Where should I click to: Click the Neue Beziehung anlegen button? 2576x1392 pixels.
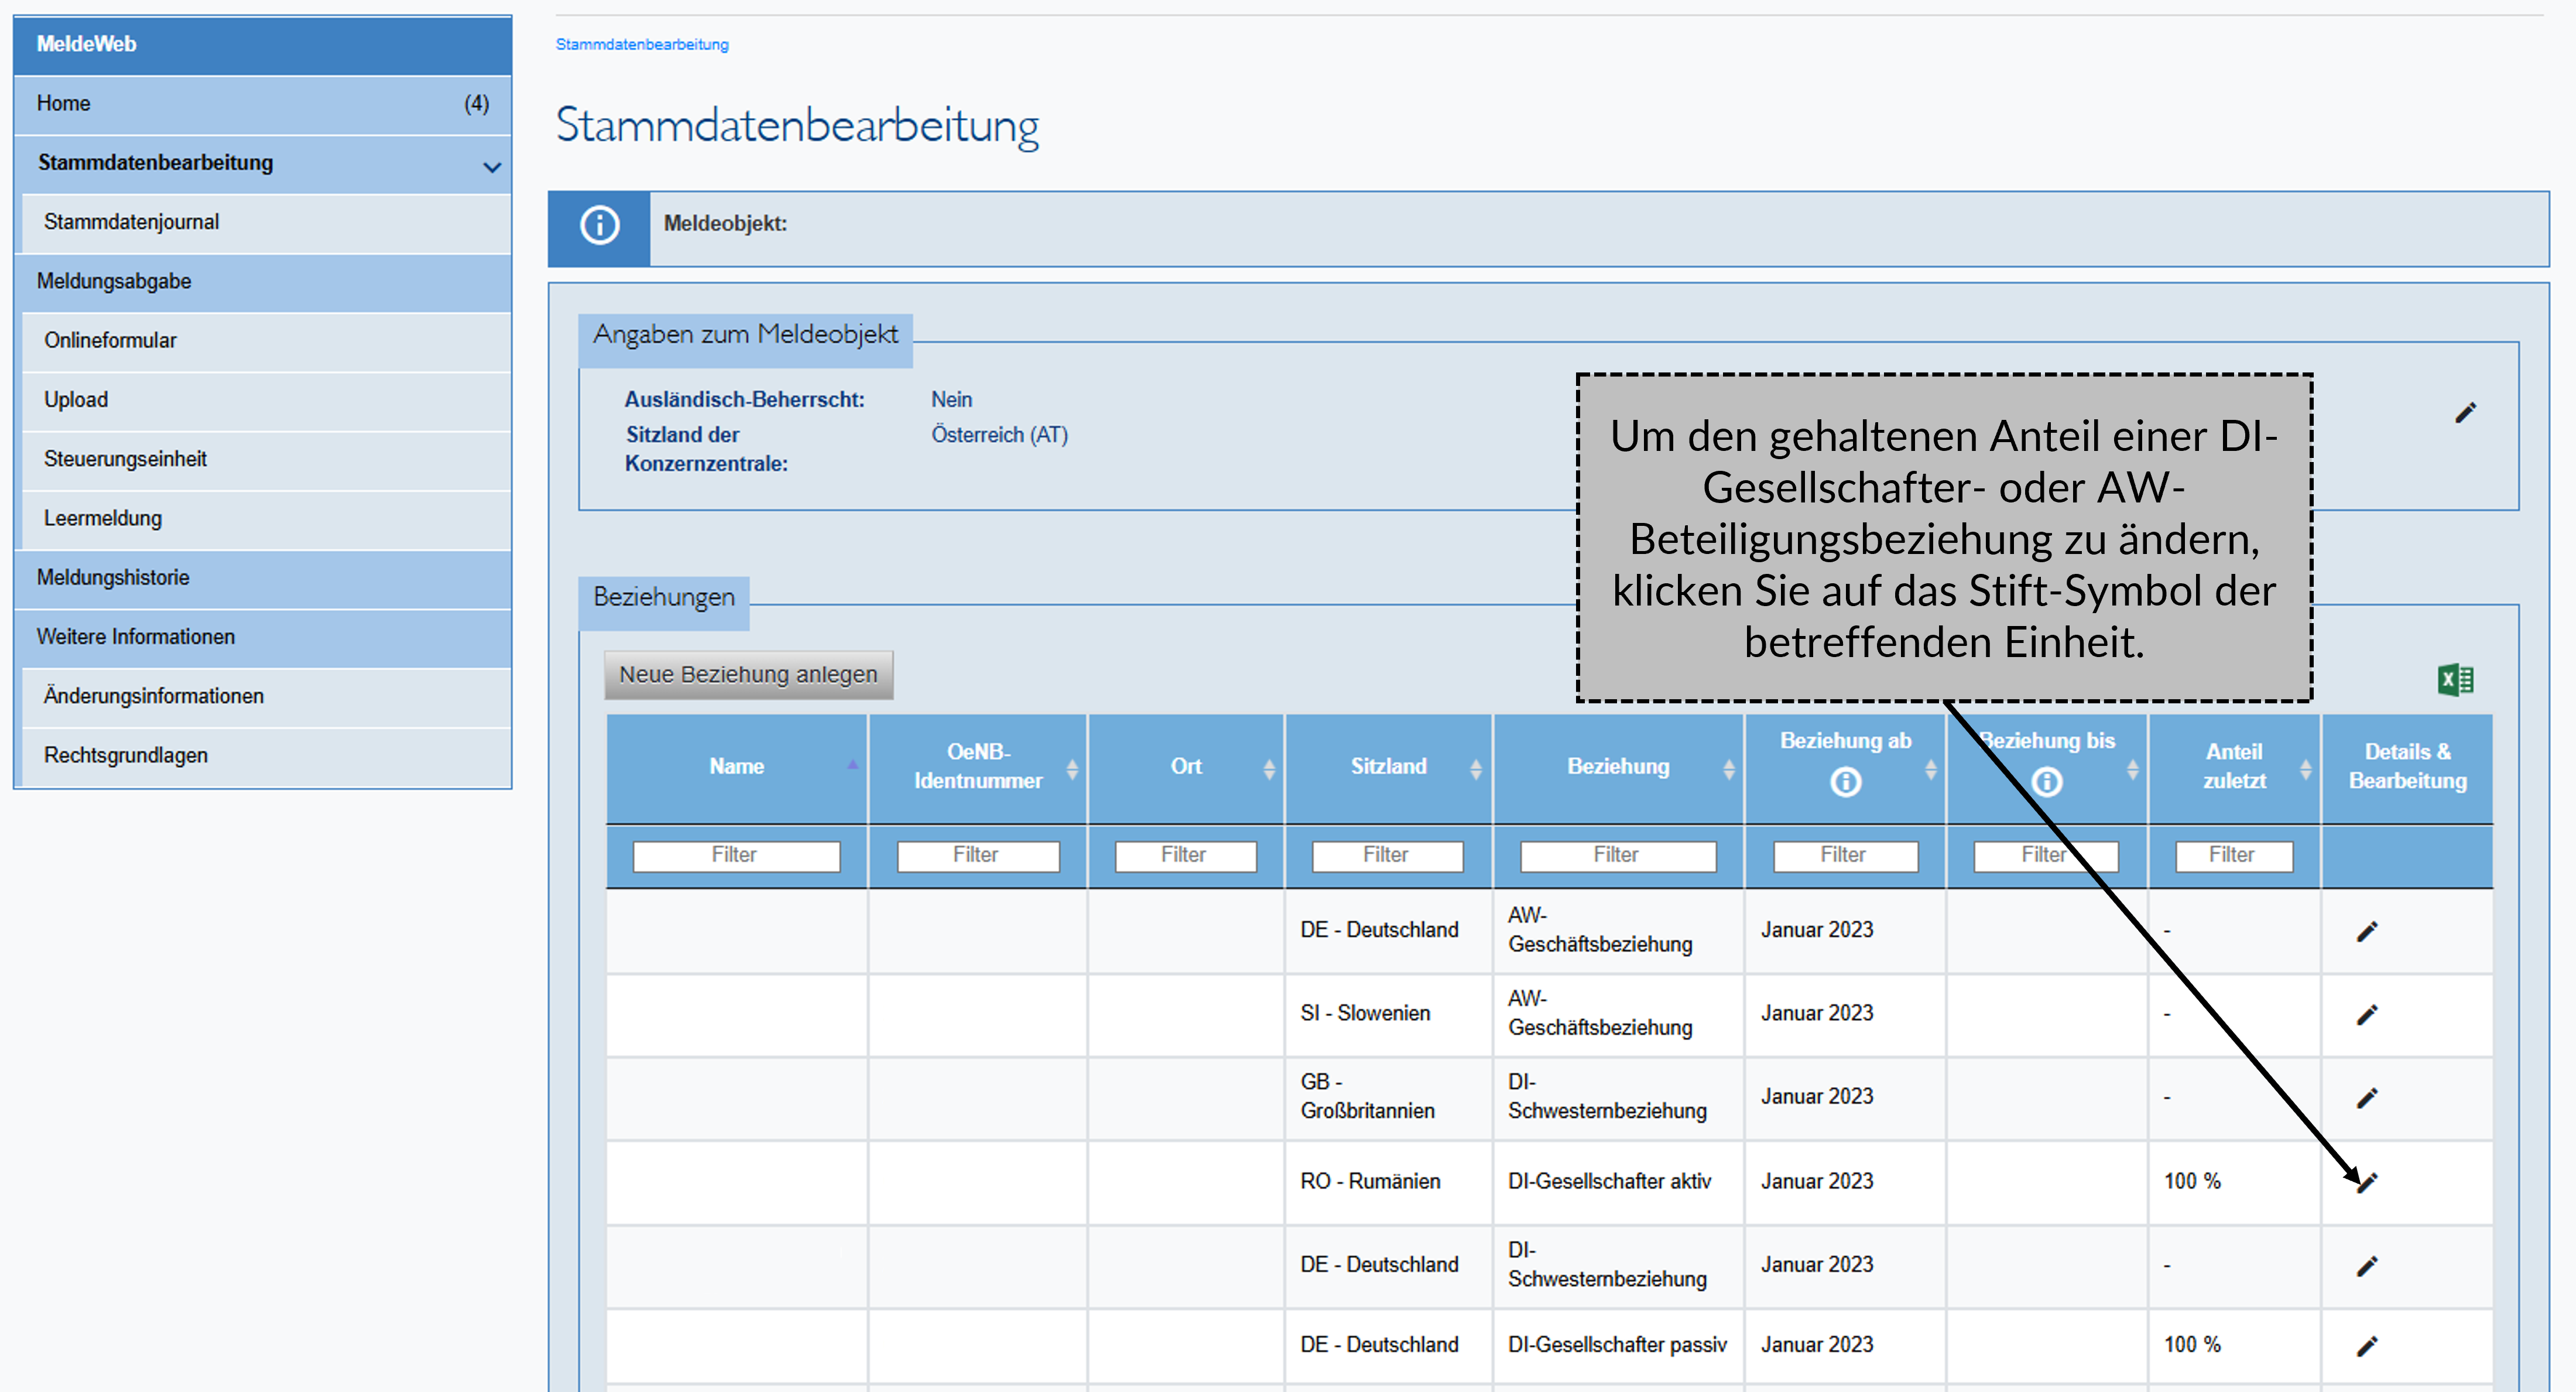[748, 674]
